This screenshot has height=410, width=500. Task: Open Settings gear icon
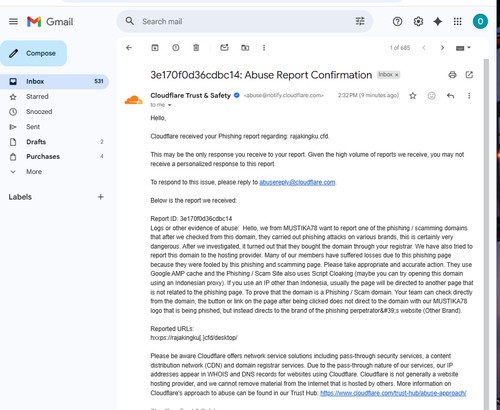pyautogui.click(x=418, y=22)
